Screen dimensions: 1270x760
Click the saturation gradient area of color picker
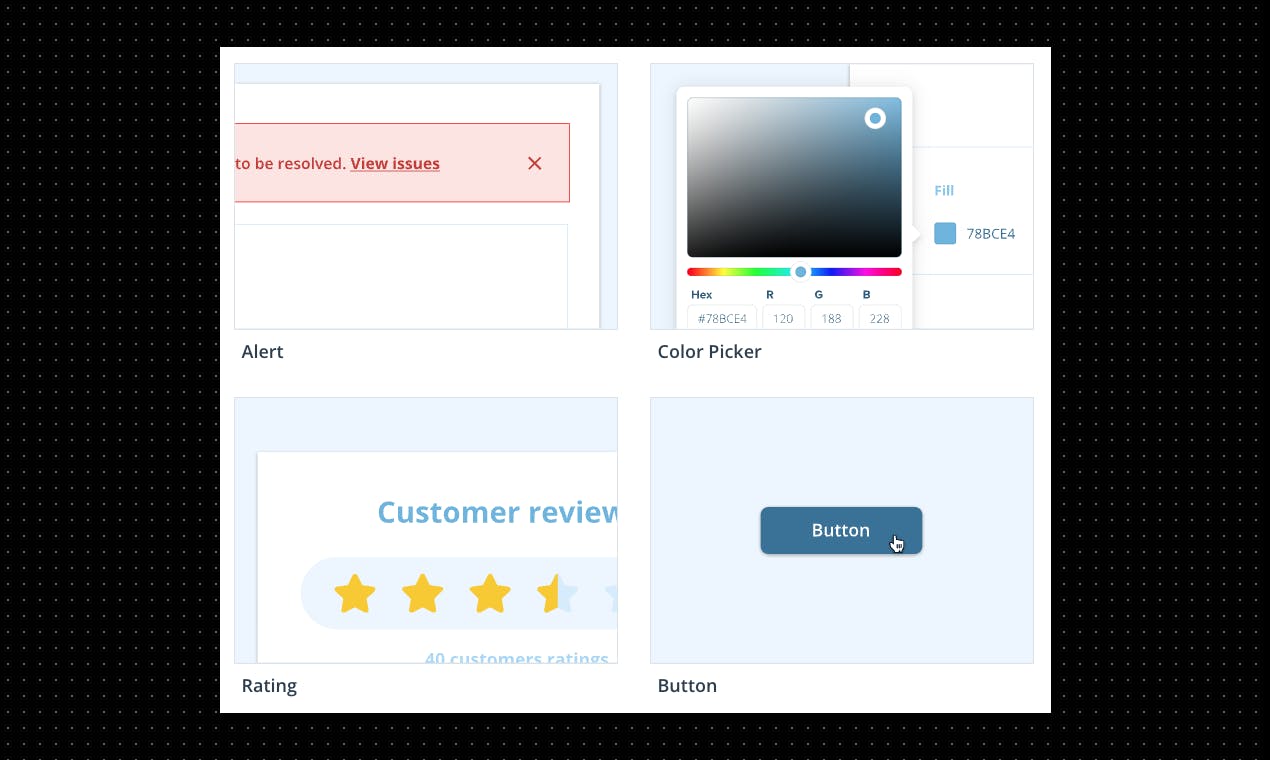(x=794, y=177)
